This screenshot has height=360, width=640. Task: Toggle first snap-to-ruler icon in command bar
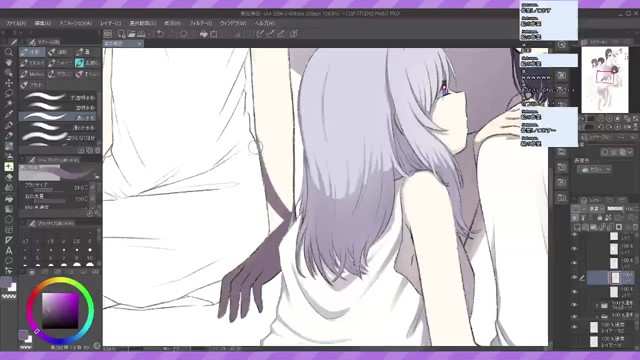(x=260, y=34)
